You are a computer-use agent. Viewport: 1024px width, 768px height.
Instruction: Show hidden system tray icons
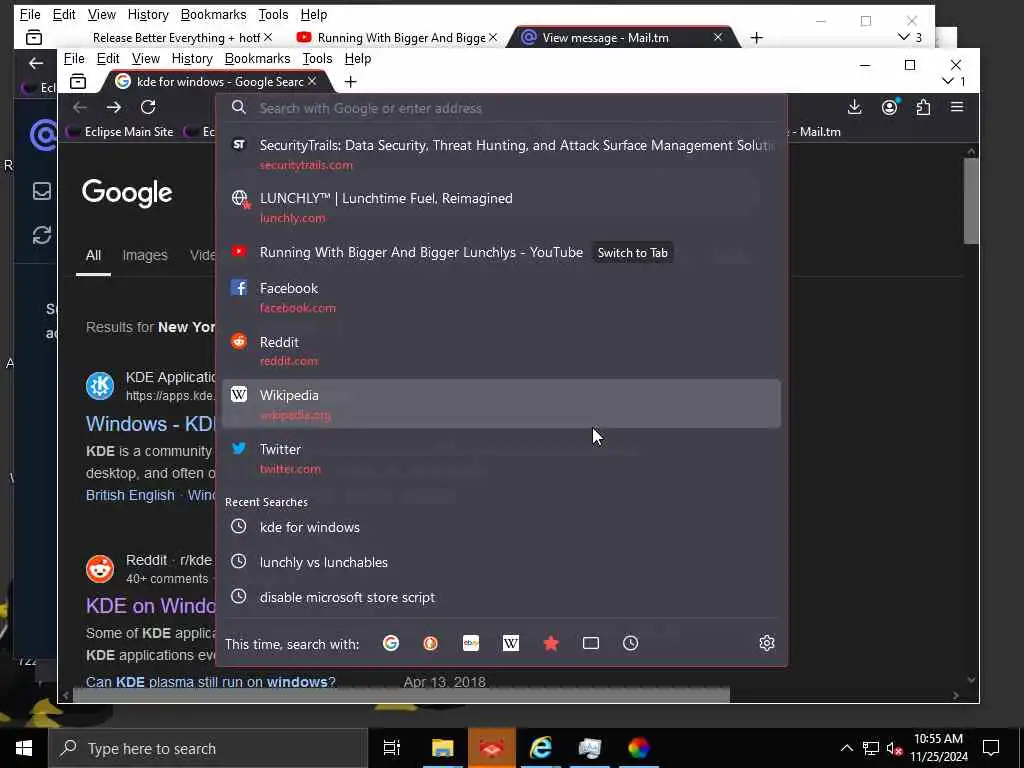coord(846,748)
